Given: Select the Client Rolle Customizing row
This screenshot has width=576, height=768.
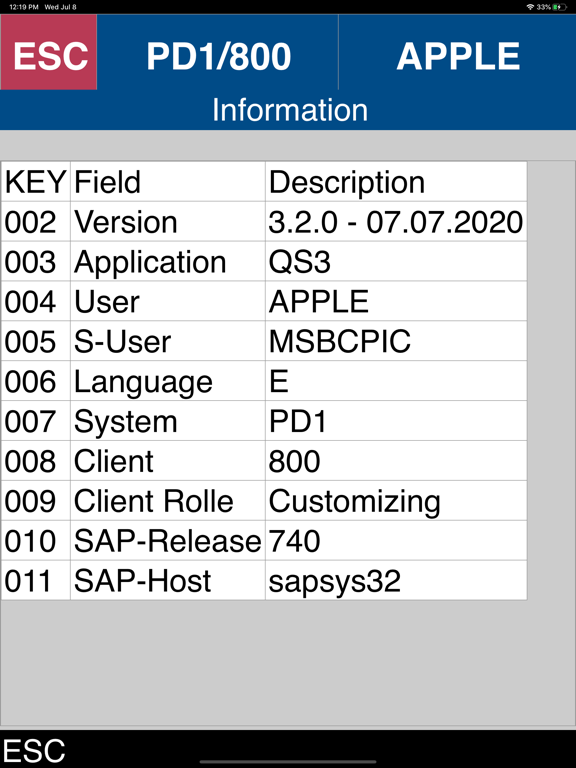Looking at the screenshot, I should [264, 501].
